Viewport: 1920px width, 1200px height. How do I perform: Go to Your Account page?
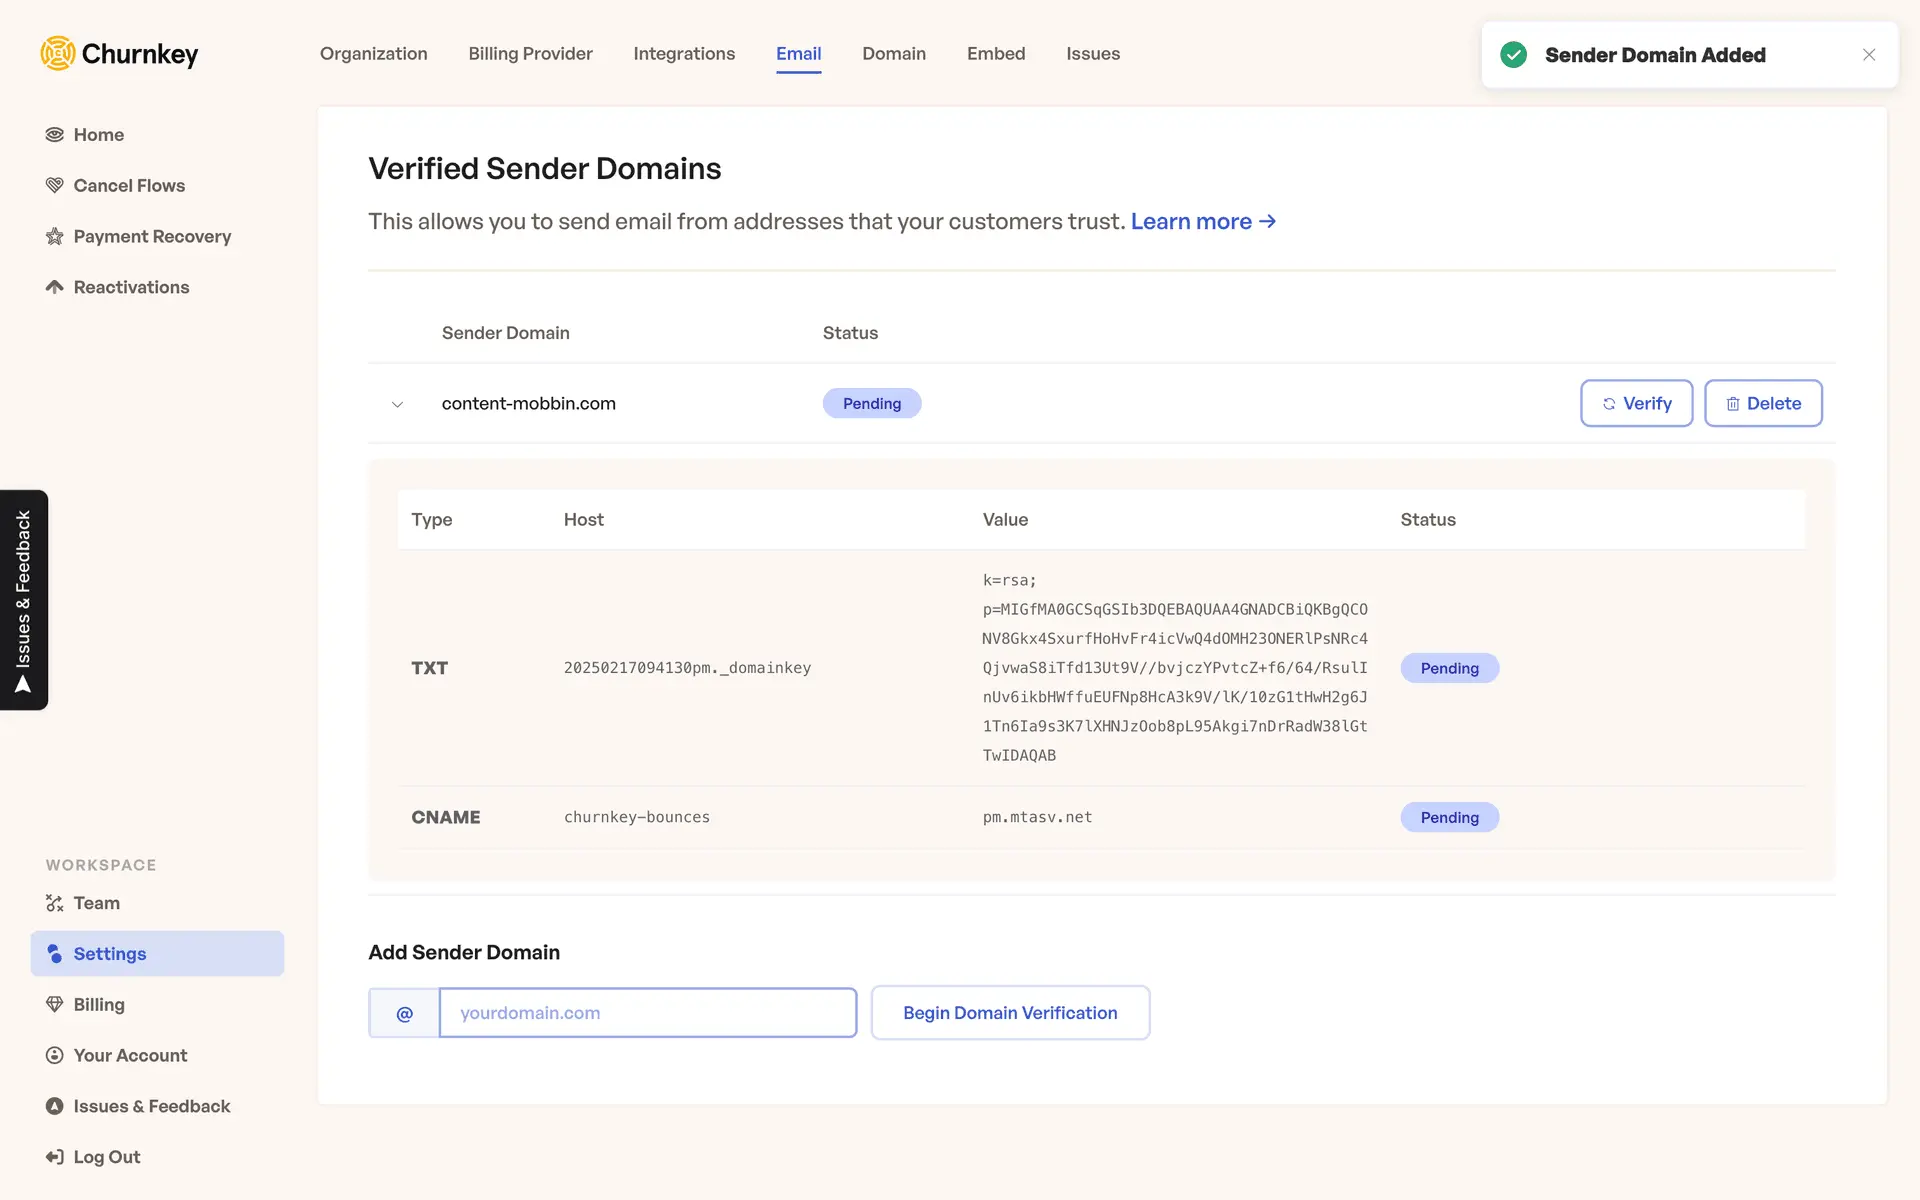129,1056
